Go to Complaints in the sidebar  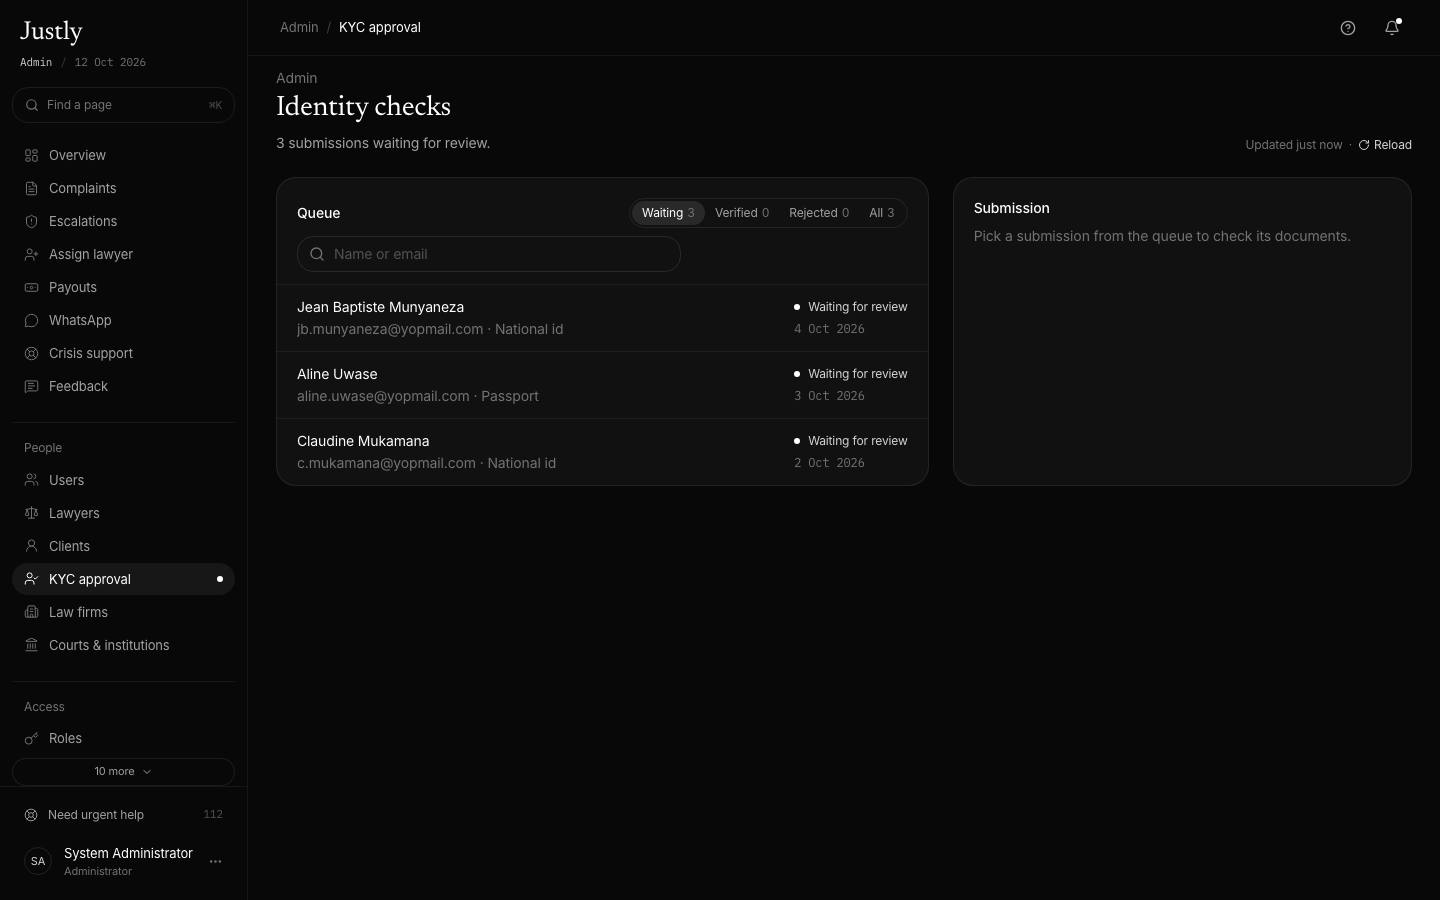(x=123, y=188)
